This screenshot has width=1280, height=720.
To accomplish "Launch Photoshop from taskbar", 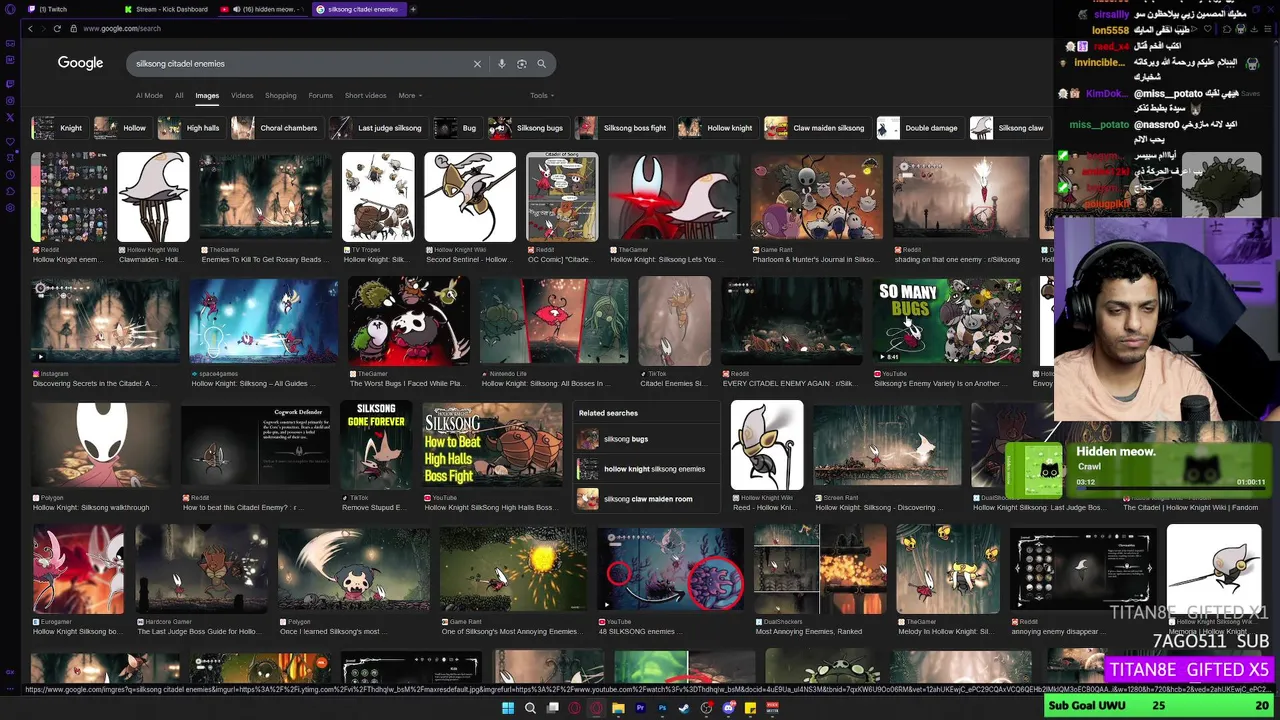I will point(662,708).
